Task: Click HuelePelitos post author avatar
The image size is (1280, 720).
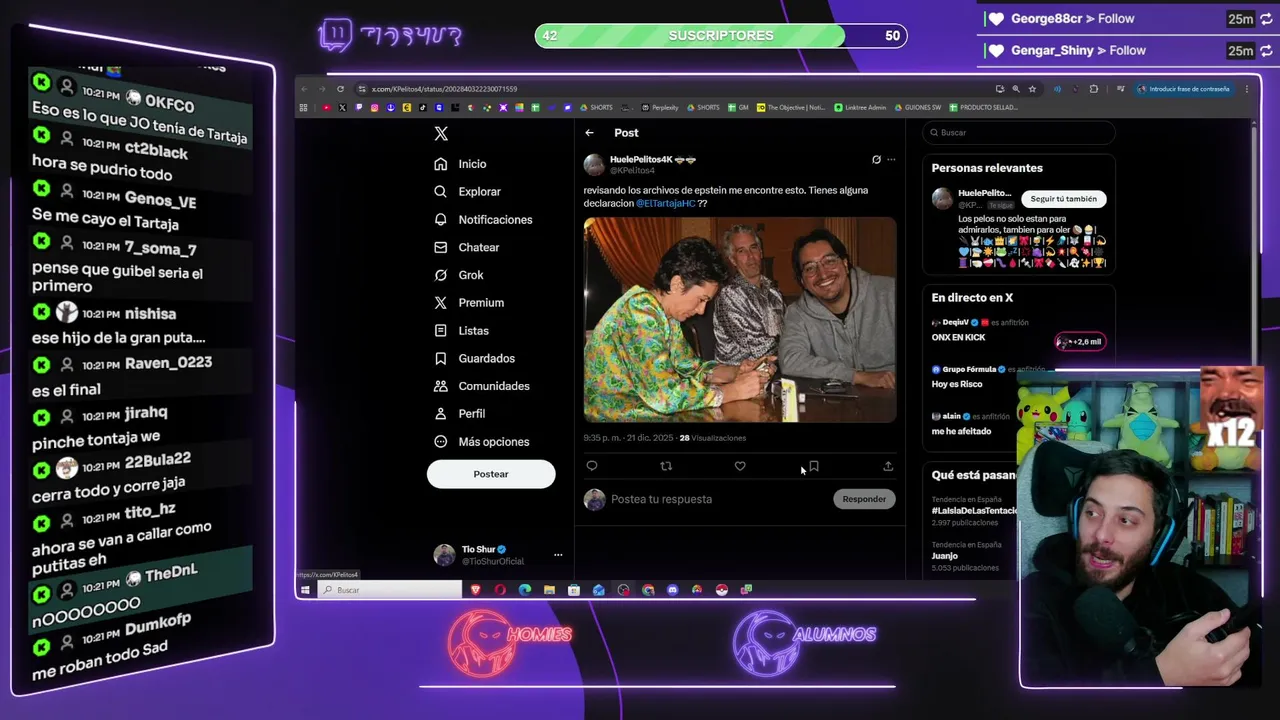Action: (594, 165)
